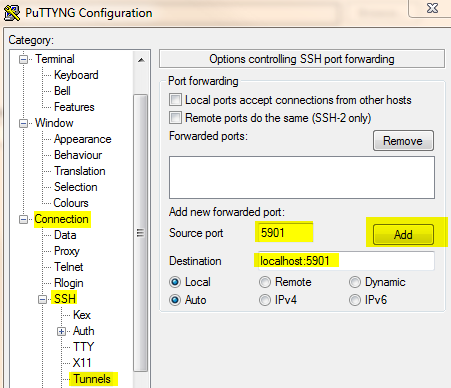Click the Remove button
Image resolution: width=451 pixels, height=388 pixels.
(403, 141)
